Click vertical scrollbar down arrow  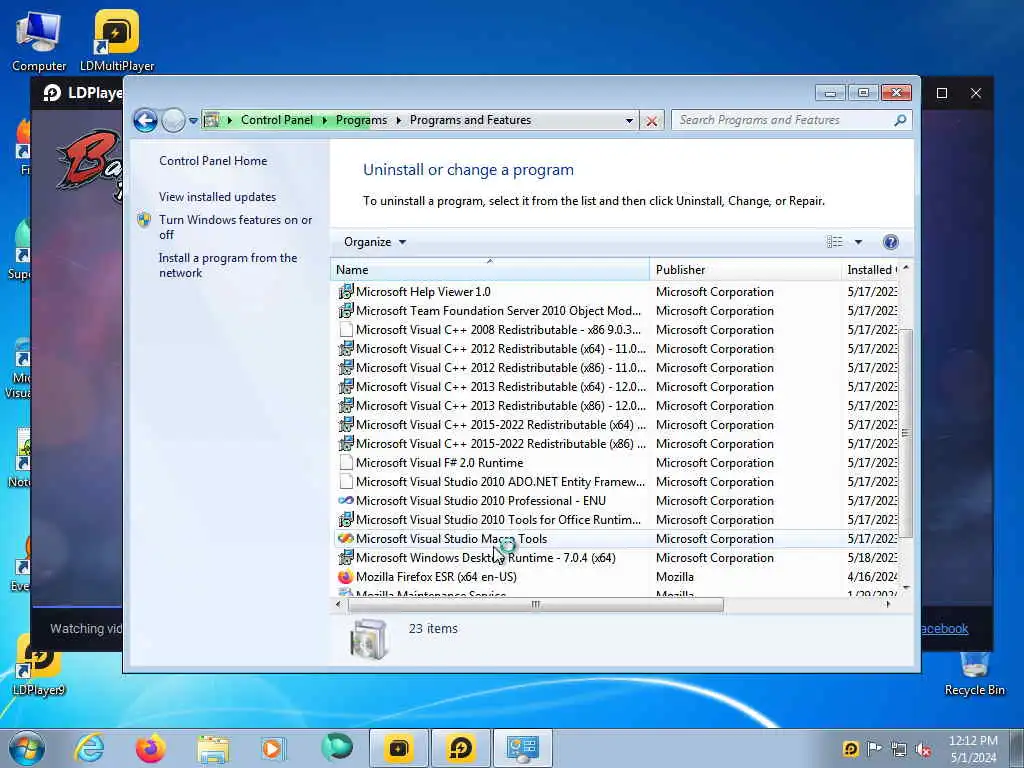point(905,588)
